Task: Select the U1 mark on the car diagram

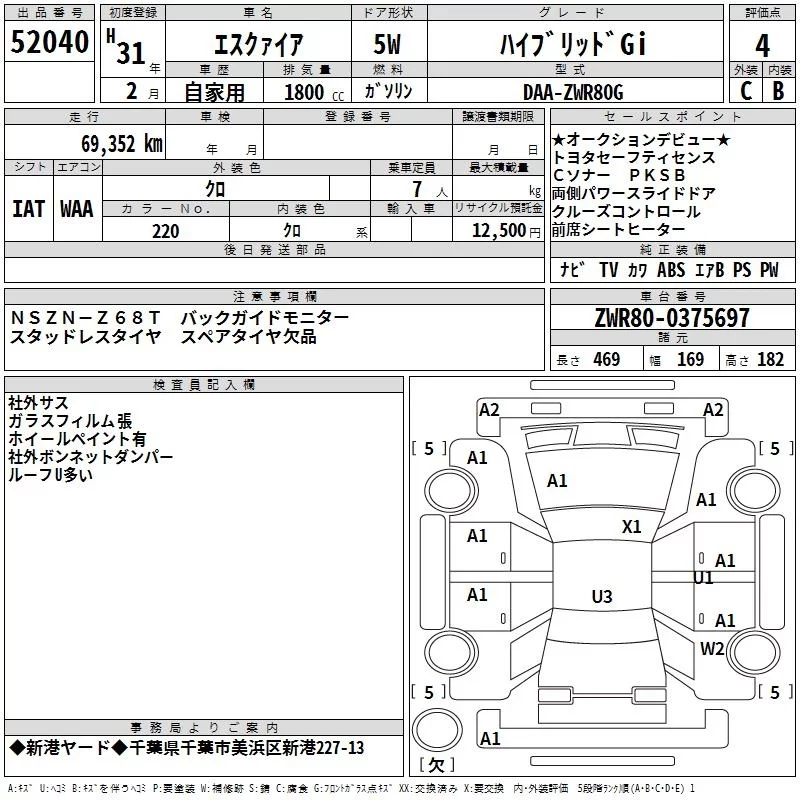Action: coord(704,578)
